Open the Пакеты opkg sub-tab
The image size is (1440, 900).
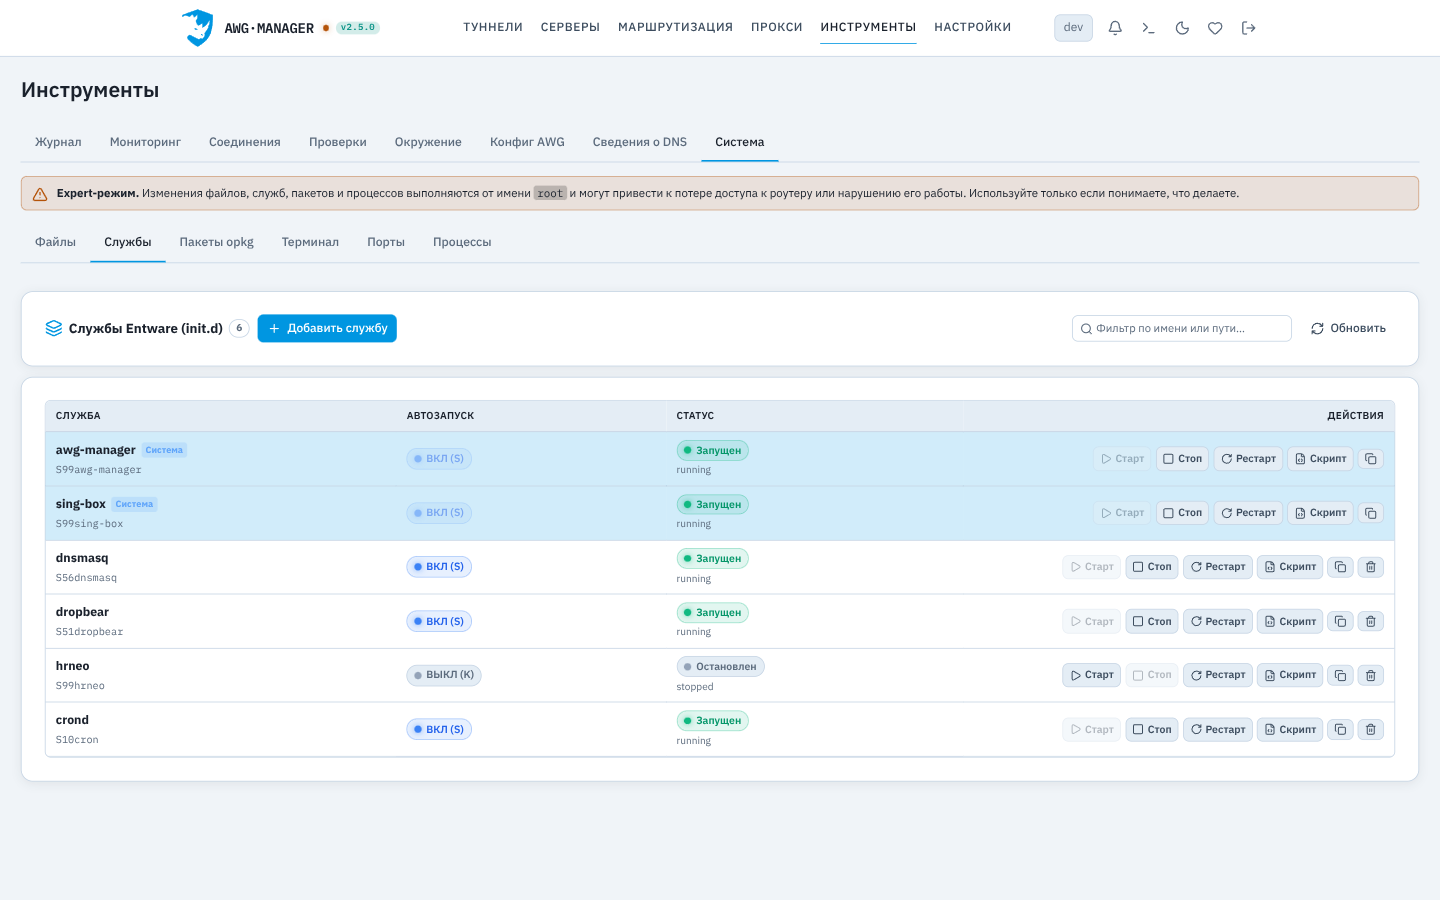(x=217, y=242)
